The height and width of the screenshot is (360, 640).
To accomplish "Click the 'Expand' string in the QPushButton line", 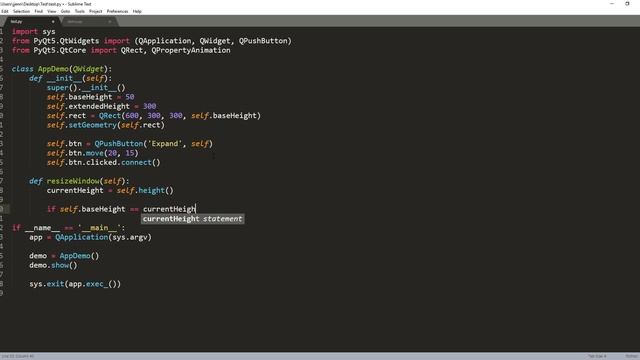I will coord(165,144).
